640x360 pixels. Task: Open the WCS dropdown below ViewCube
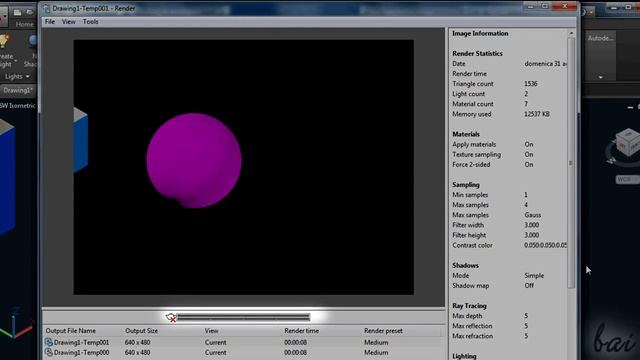tap(627, 180)
